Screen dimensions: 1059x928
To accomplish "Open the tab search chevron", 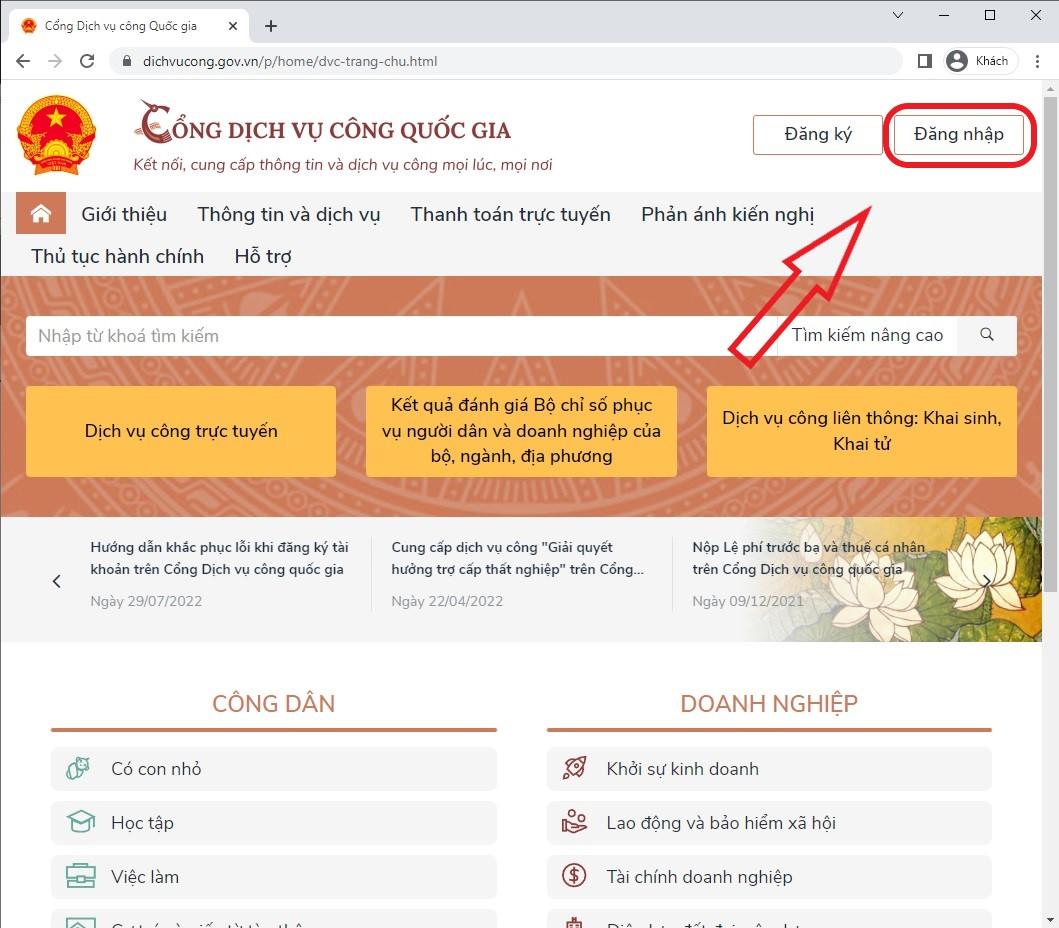I will click(x=898, y=15).
